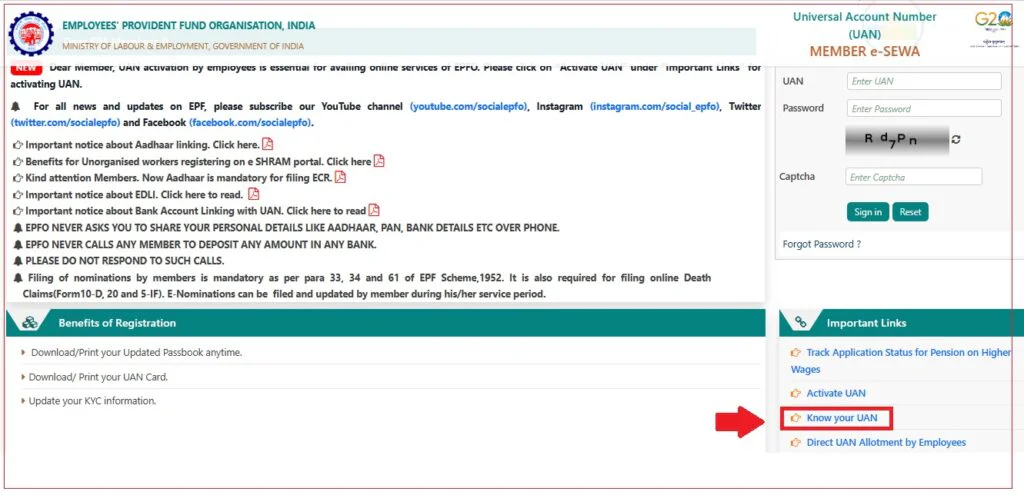
Task: Click hand pointer icon beside Activate UAN
Action: tap(795, 393)
